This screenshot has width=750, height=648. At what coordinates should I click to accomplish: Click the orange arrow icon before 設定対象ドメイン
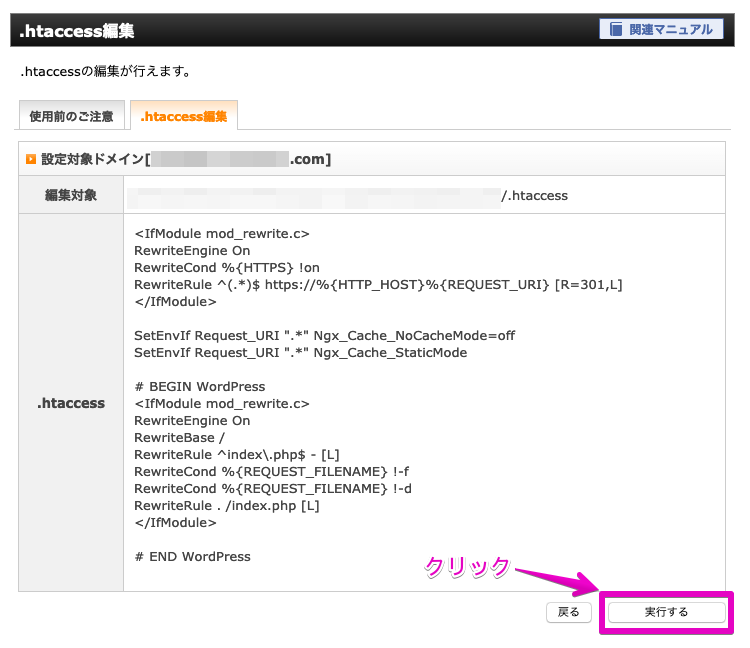coord(31,159)
